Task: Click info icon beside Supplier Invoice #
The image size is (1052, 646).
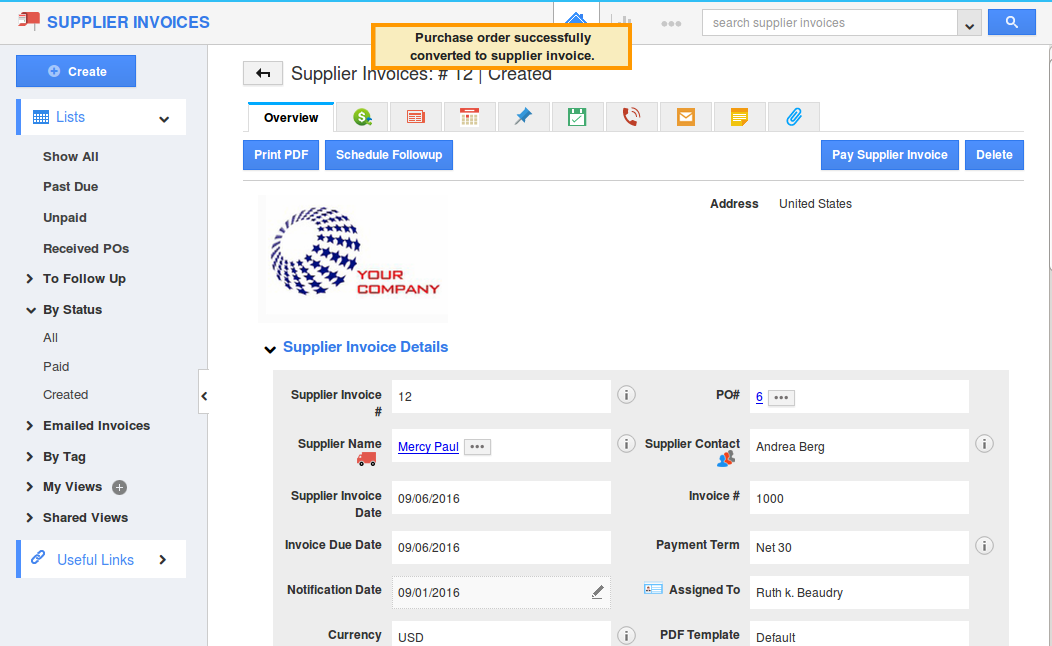Action: tap(627, 395)
